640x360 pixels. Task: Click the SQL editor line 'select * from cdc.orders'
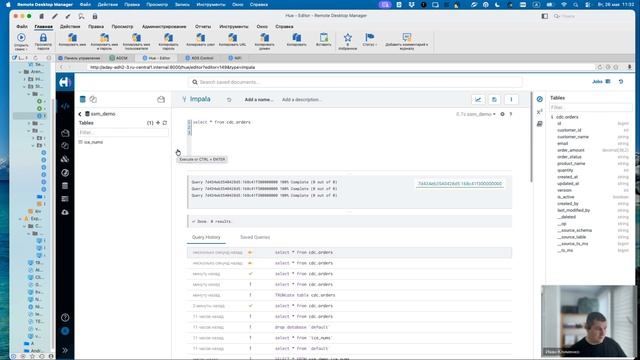(222, 122)
